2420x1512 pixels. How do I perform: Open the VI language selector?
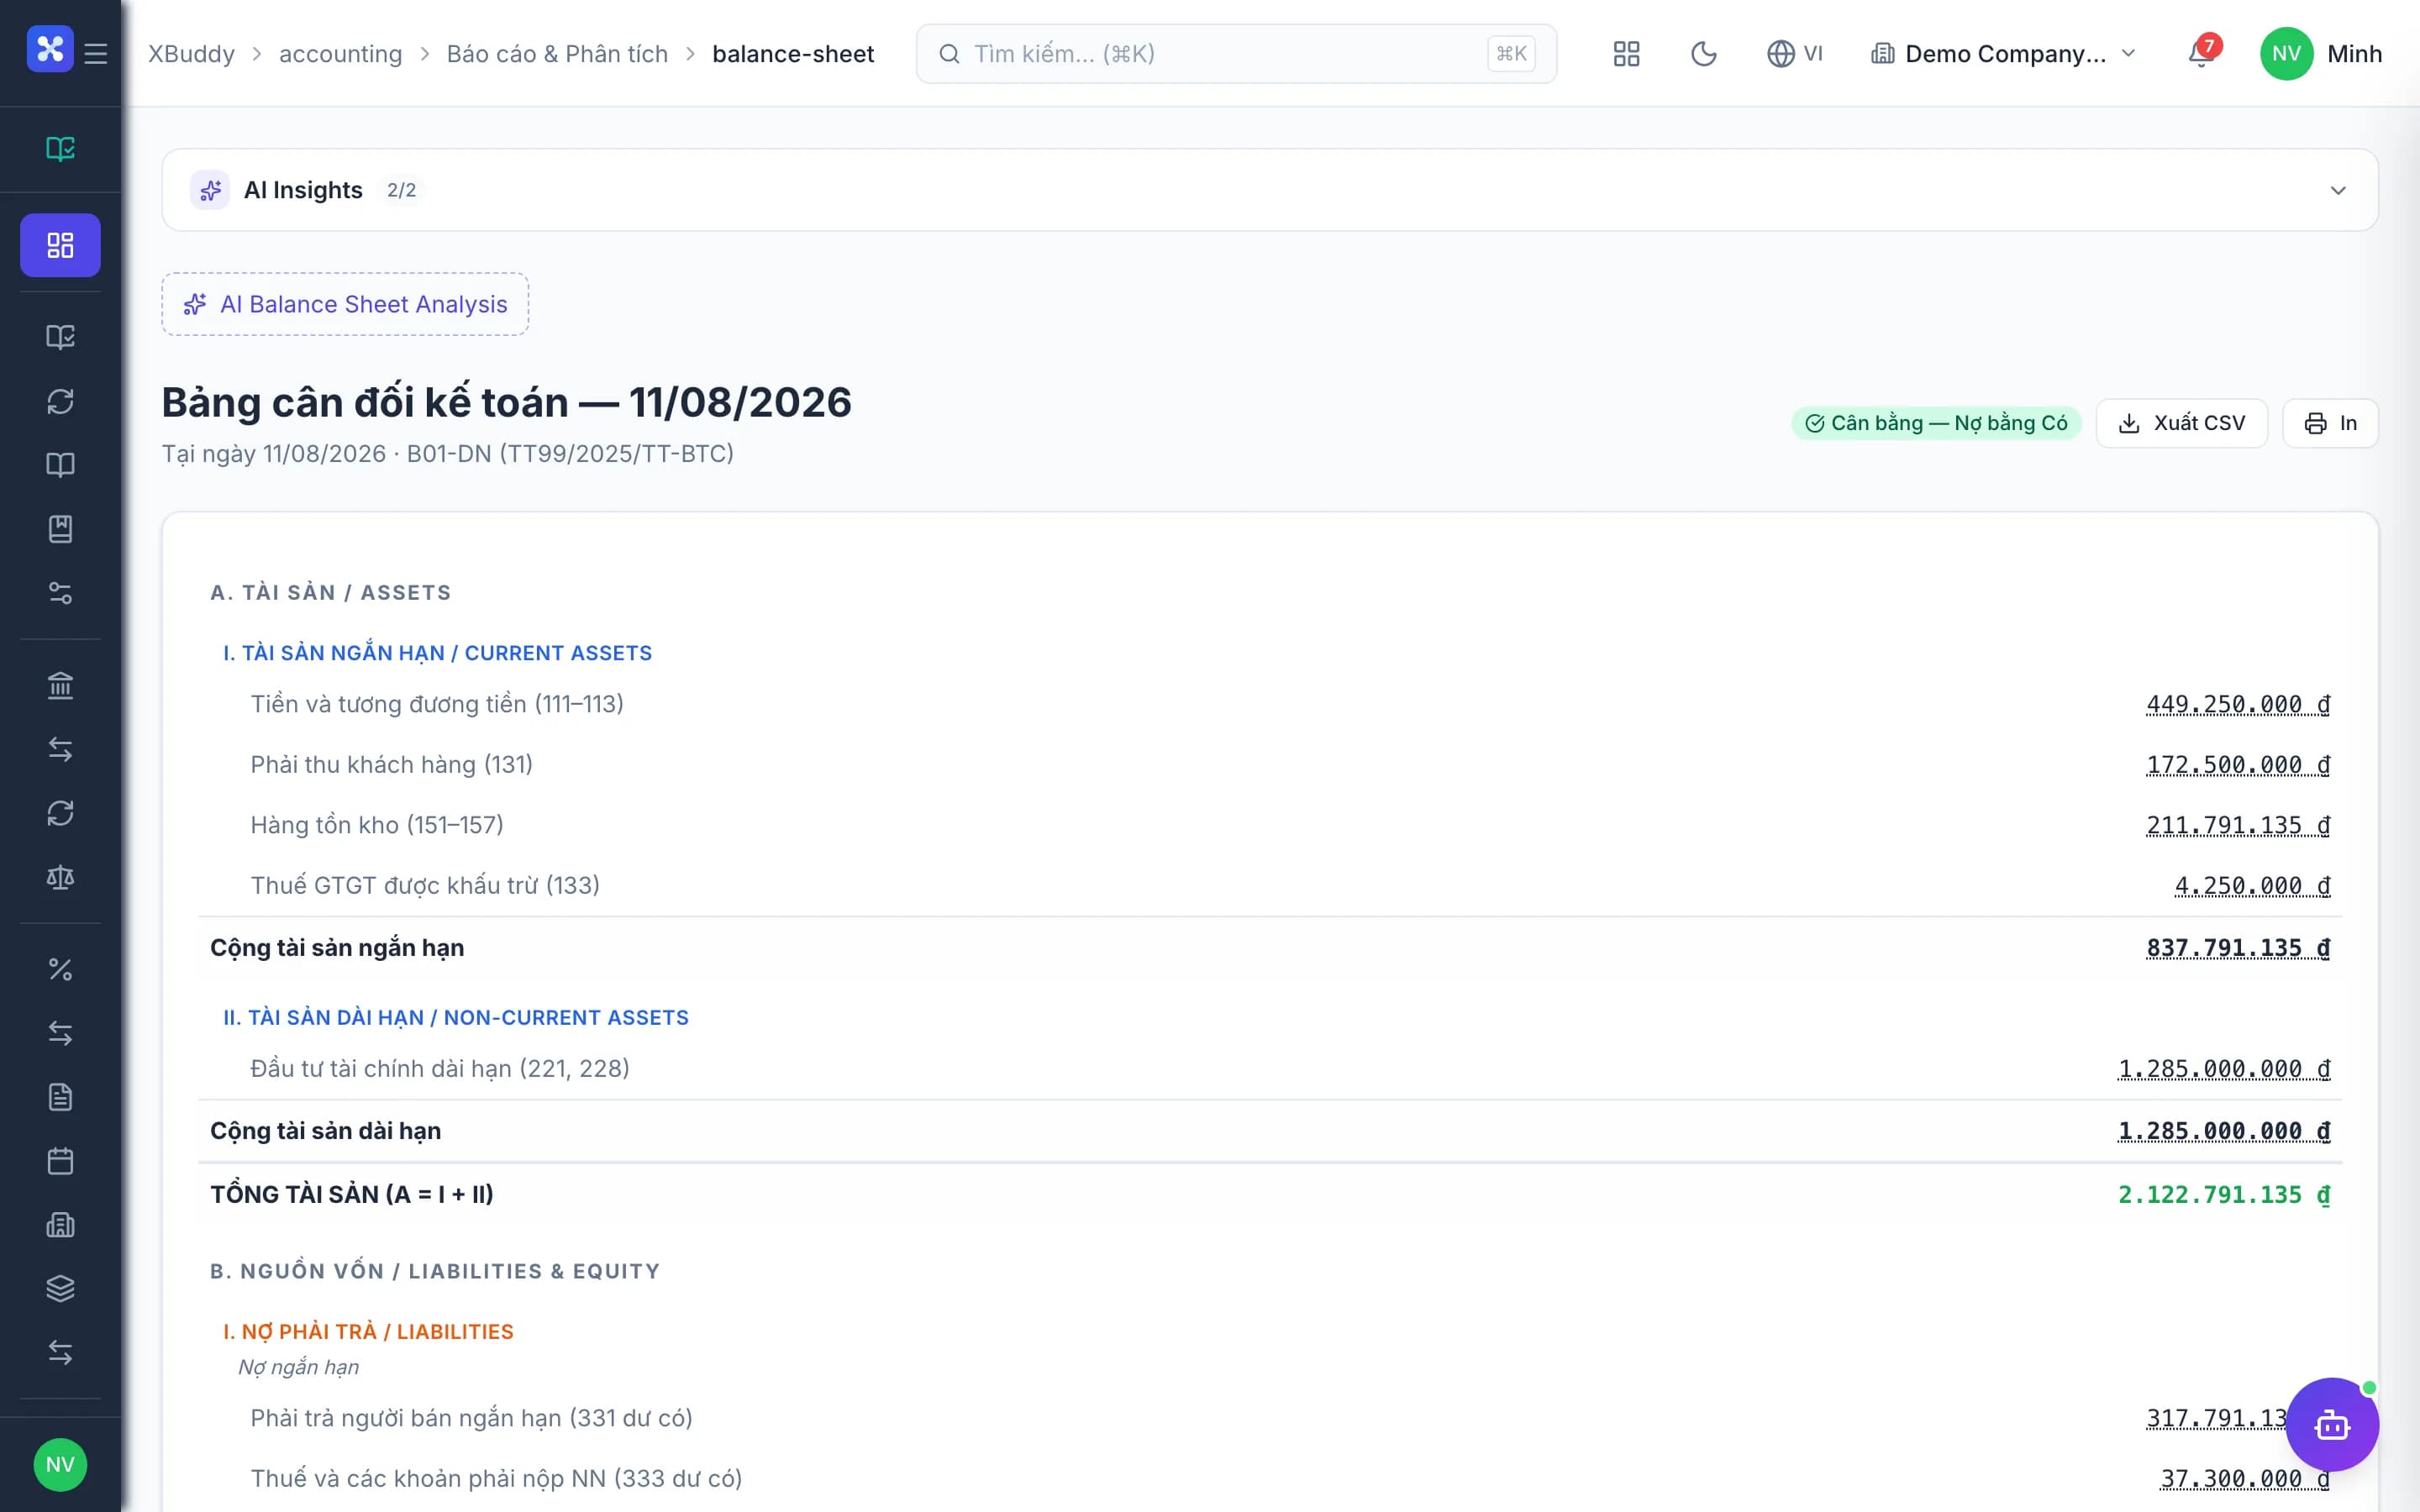(1795, 54)
